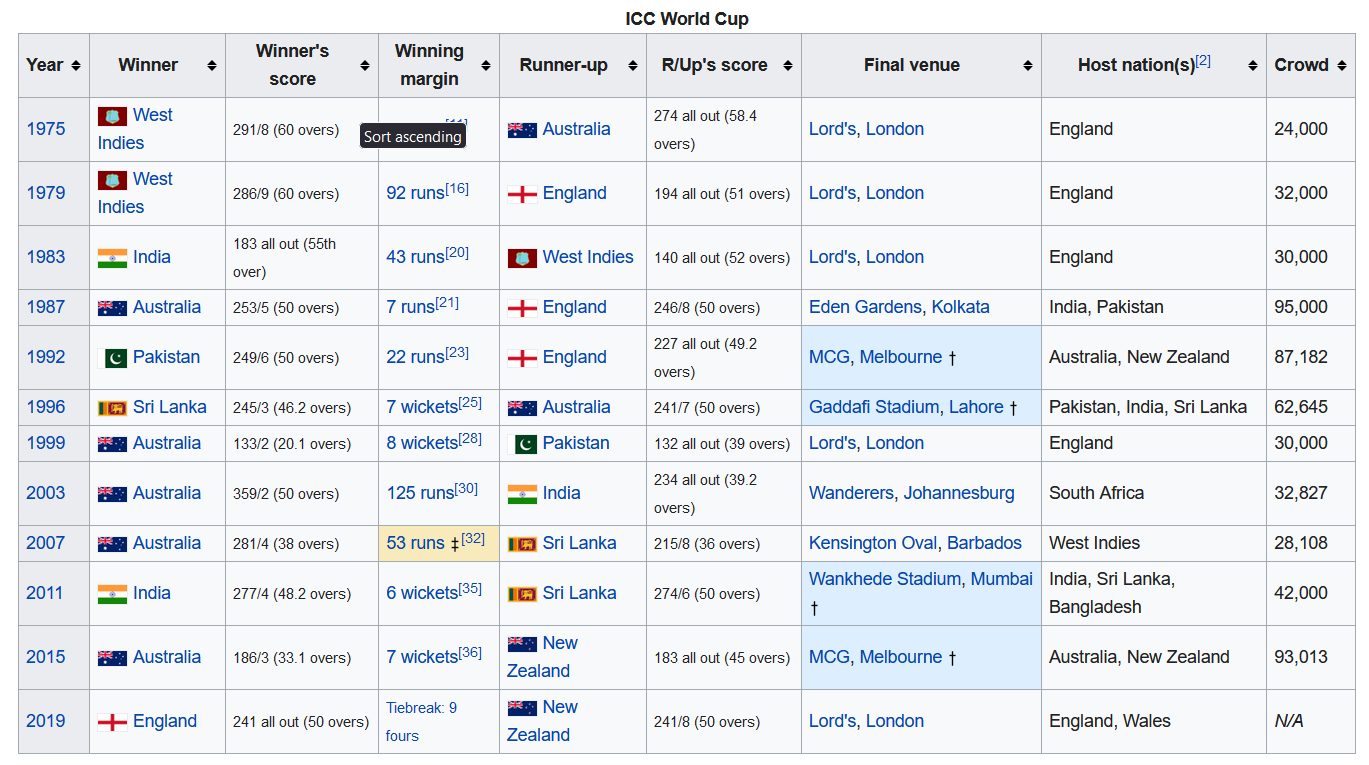1369x765 pixels.
Task: Open reference [2] in Host nation(s) header
Action: 1203,60
